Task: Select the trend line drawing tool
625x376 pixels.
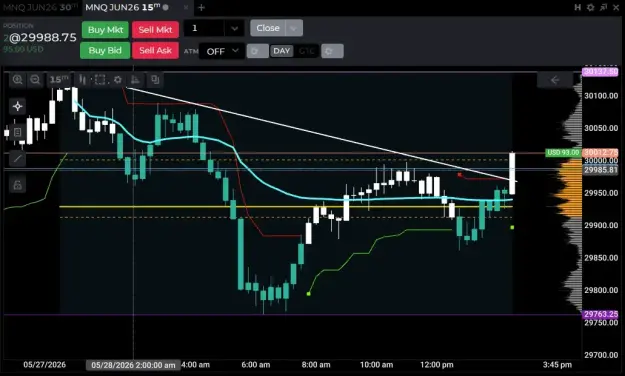Action: pyautogui.click(x=18, y=159)
